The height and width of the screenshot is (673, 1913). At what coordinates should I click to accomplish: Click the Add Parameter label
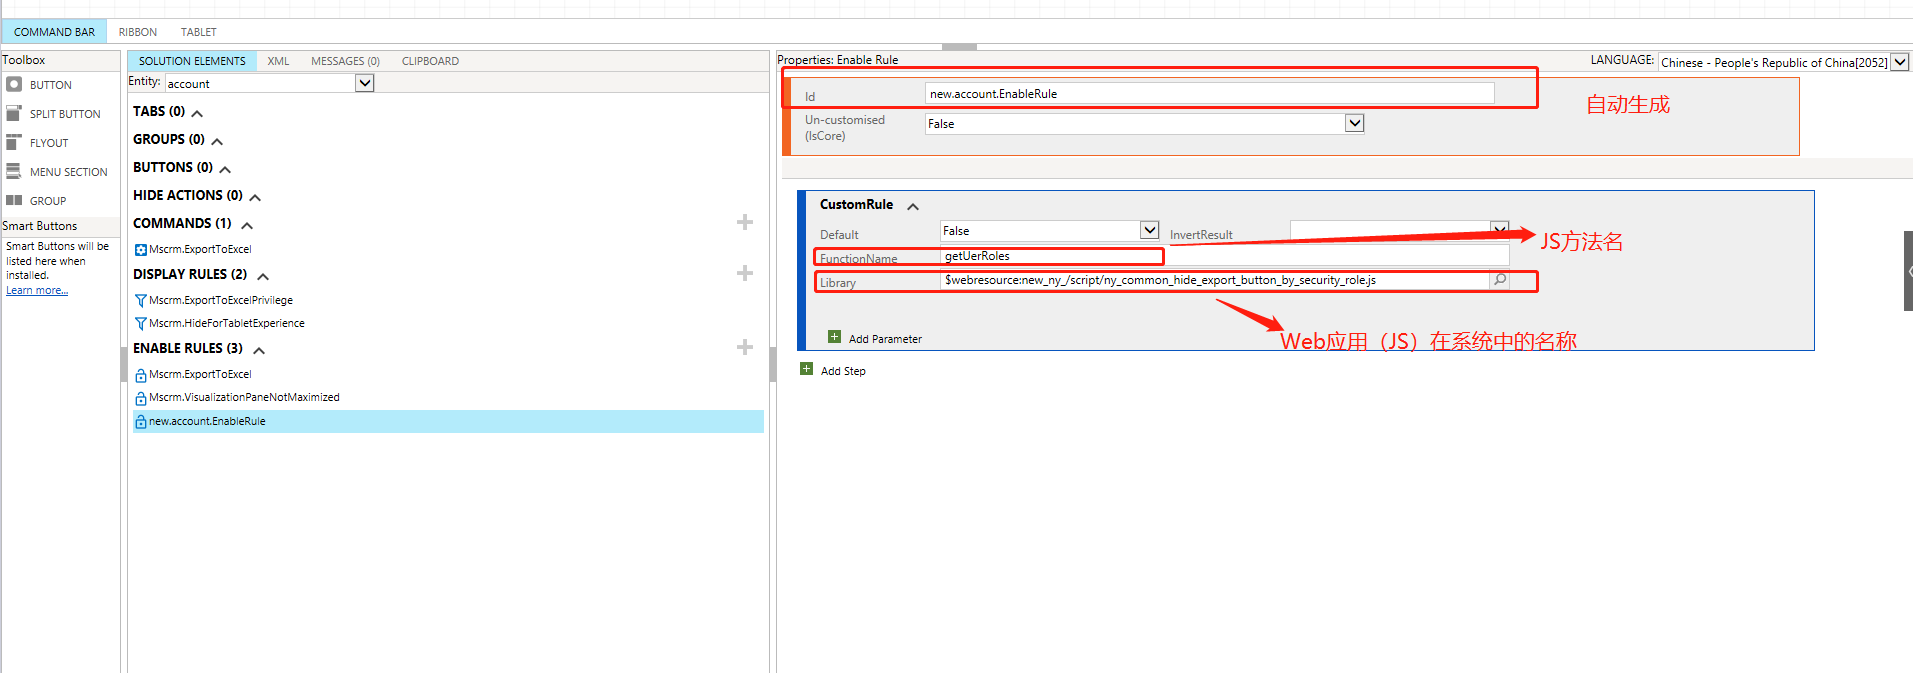(x=885, y=339)
